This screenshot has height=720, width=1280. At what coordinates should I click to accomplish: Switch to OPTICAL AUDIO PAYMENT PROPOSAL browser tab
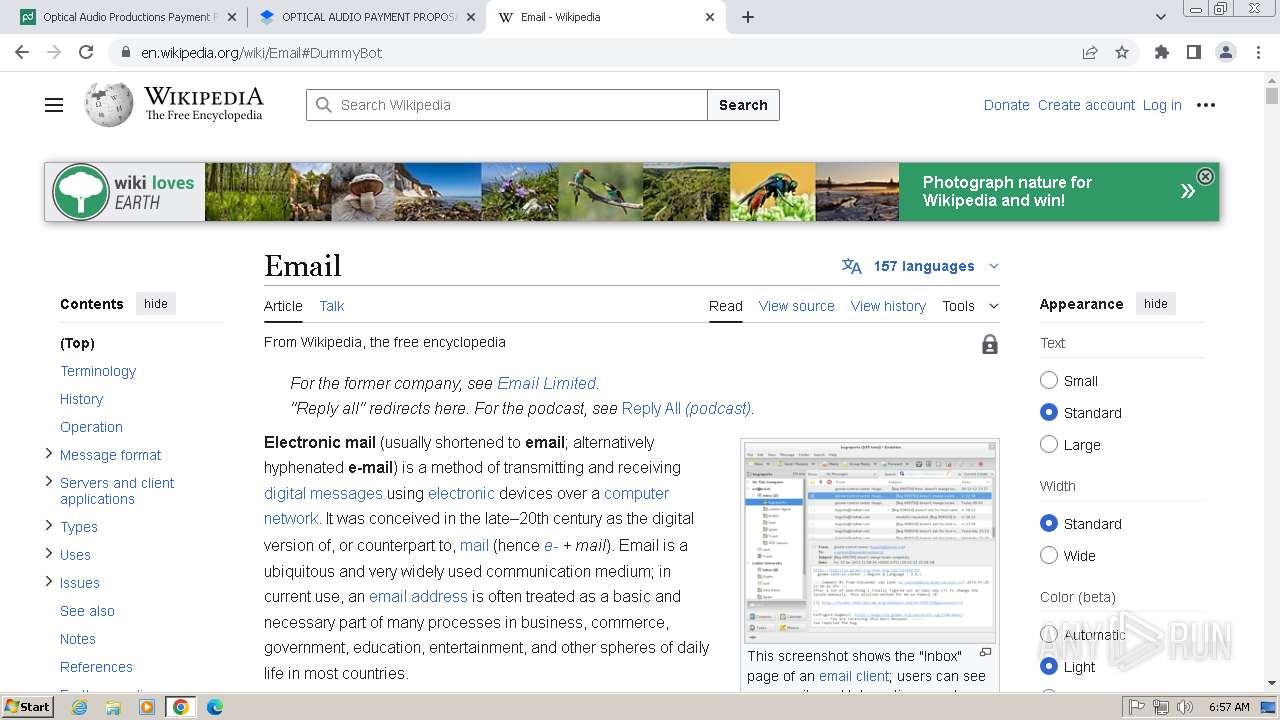(367, 17)
